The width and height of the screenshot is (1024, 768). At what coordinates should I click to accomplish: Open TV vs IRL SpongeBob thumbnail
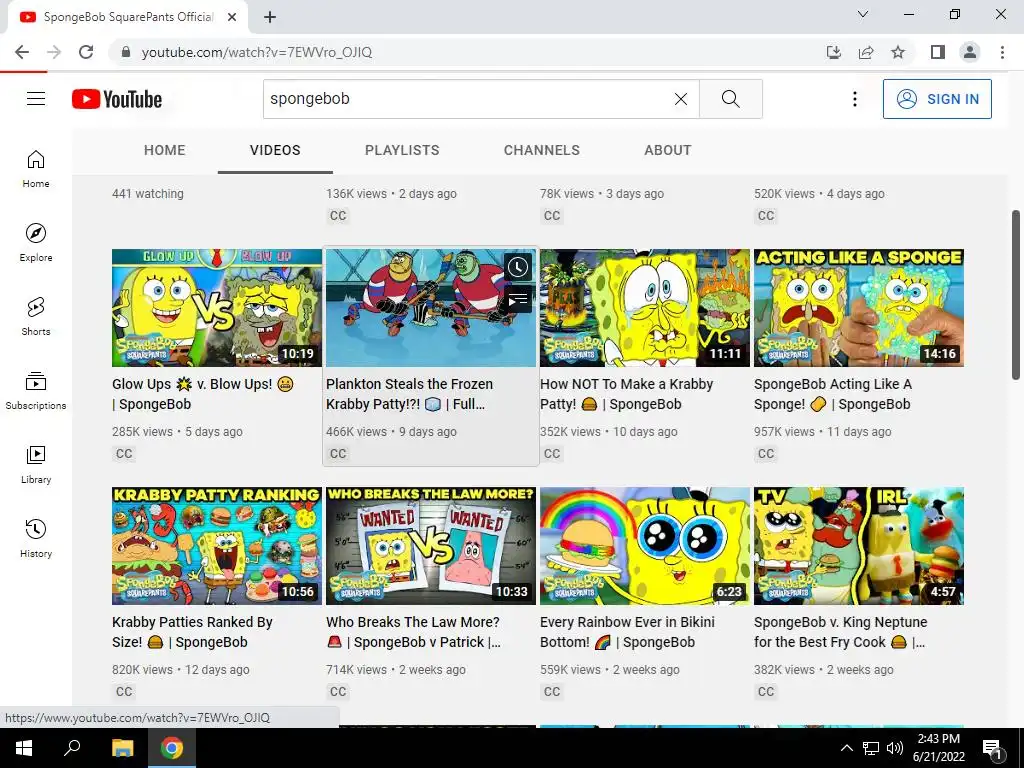coord(859,546)
